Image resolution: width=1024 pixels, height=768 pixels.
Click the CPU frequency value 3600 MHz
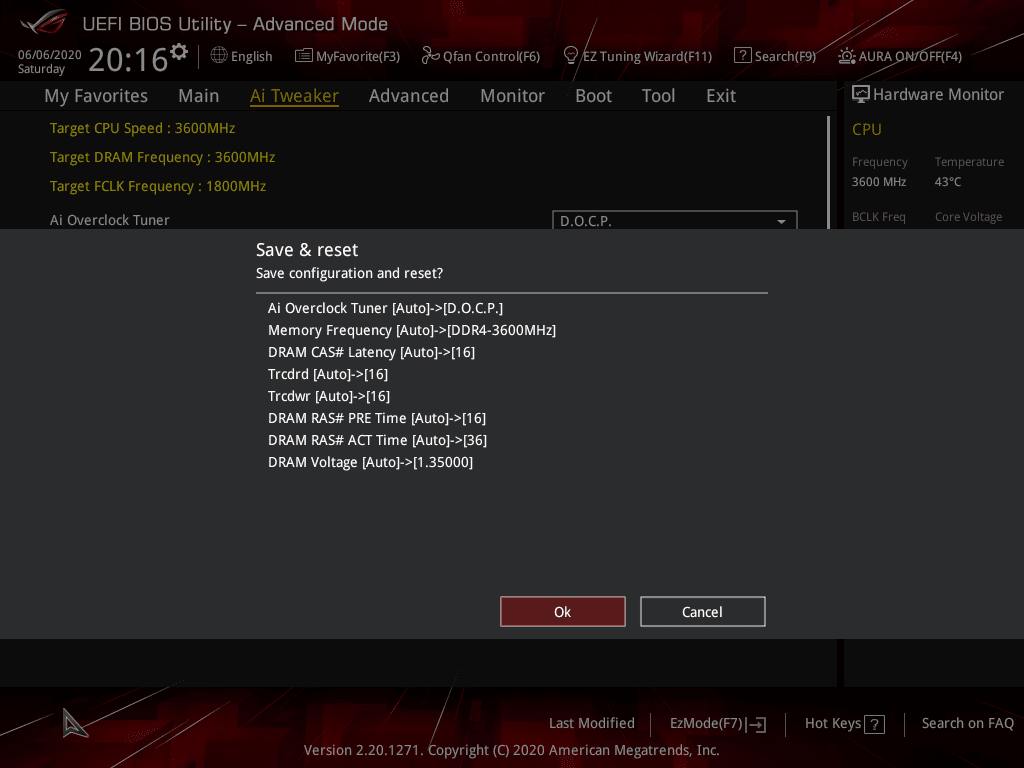pos(879,182)
